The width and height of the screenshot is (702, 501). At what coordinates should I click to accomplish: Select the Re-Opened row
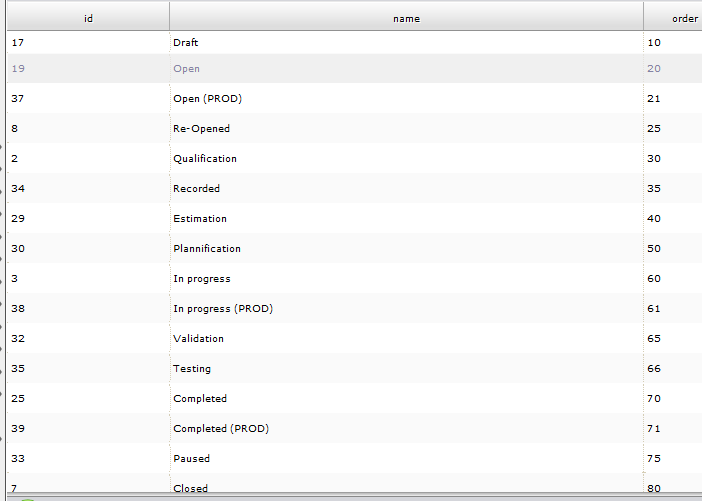(x=202, y=129)
